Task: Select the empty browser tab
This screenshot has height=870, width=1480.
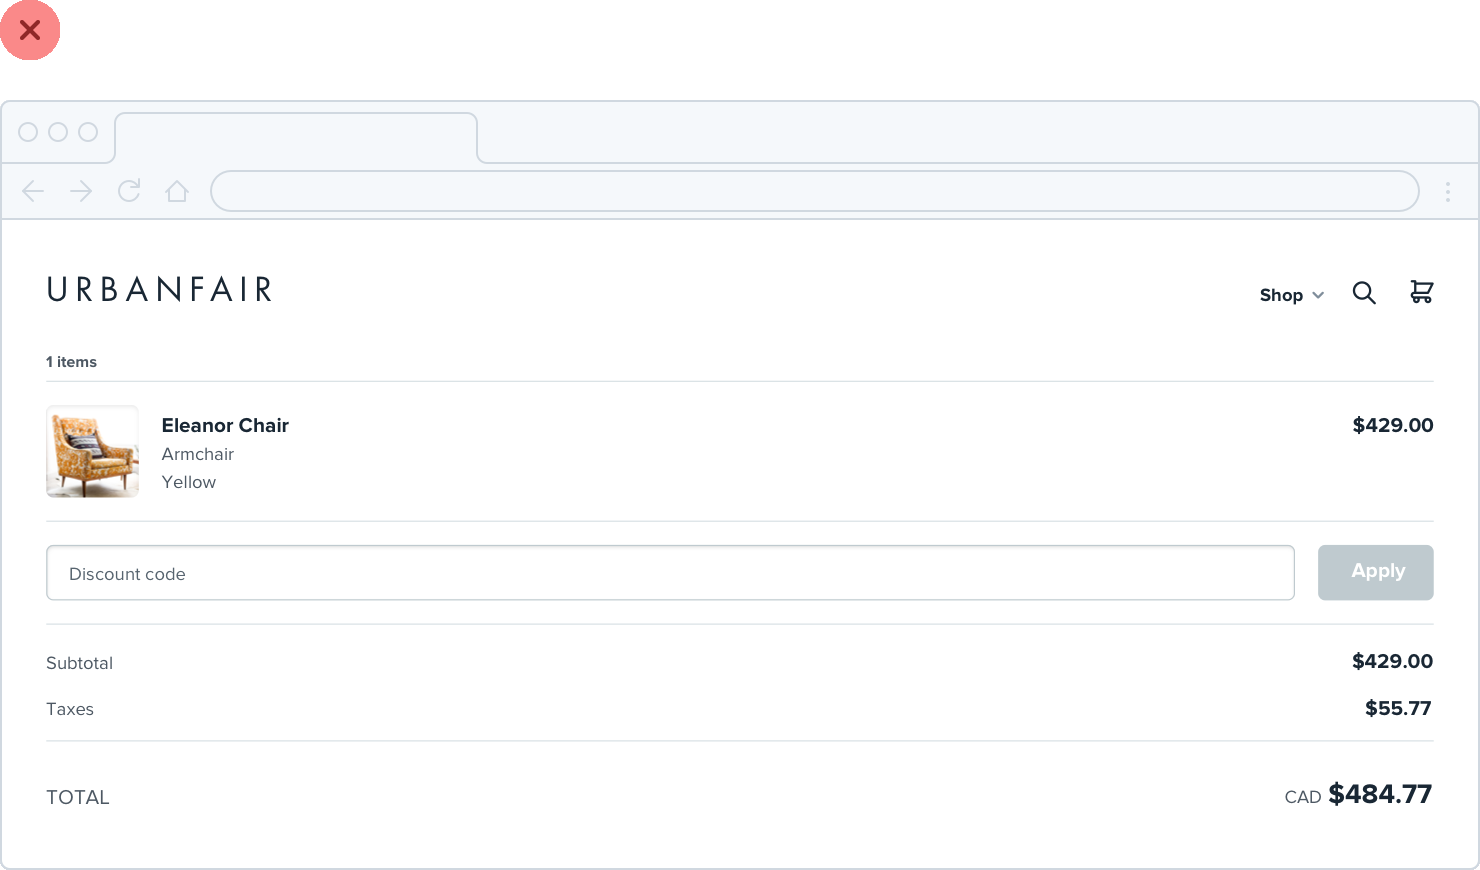Action: (x=296, y=138)
